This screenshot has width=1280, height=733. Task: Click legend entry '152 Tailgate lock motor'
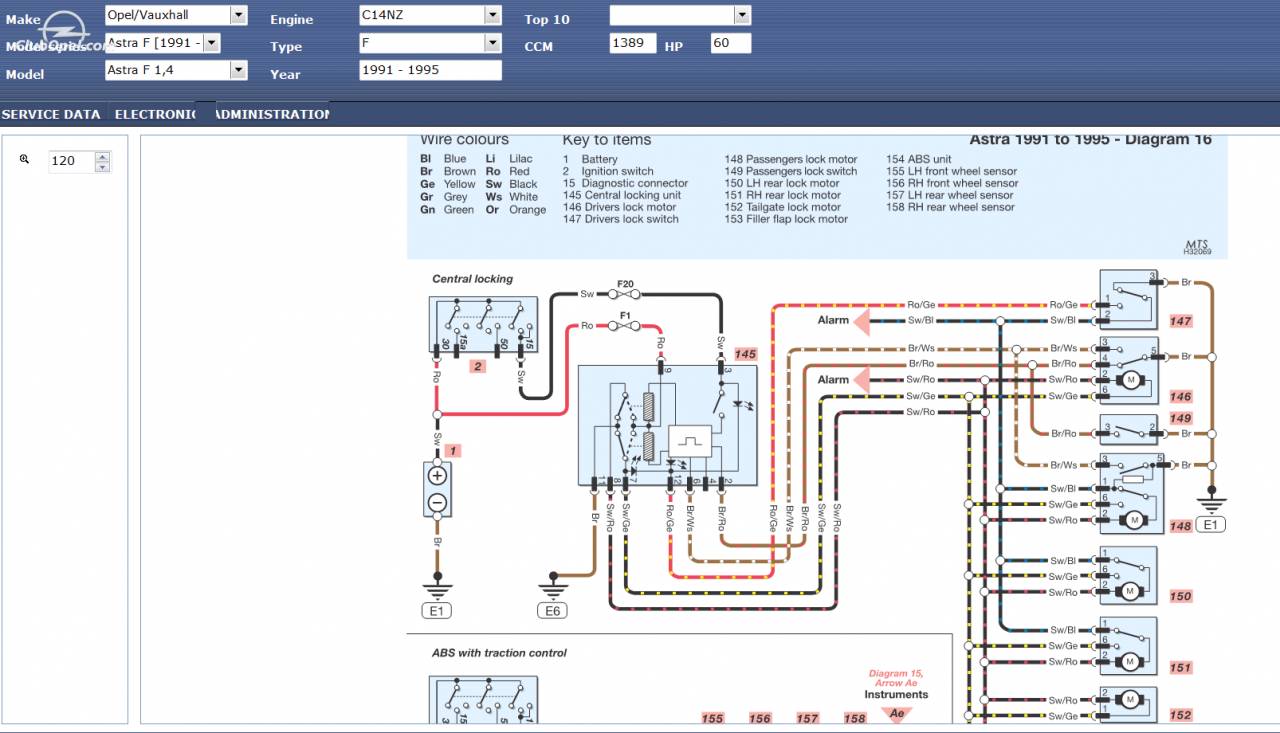pos(782,207)
